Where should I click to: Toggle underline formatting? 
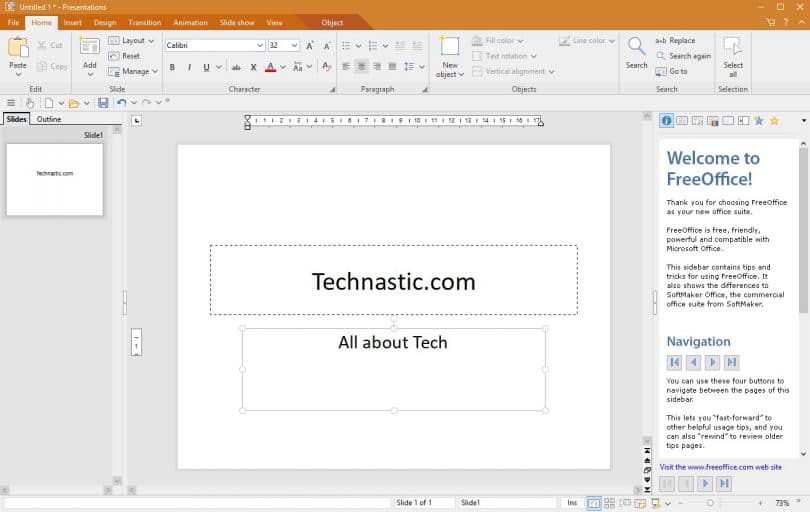coord(206,67)
